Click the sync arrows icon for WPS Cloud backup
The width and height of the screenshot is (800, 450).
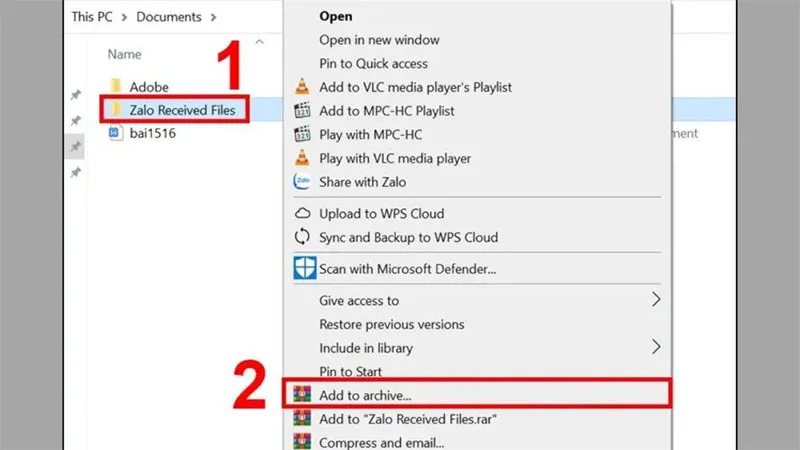click(x=302, y=237)
